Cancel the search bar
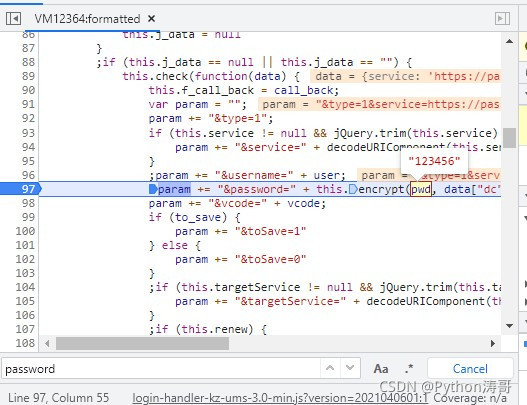Screen dimensions: 527x405 pyautogui.click(x=470, y=369)
